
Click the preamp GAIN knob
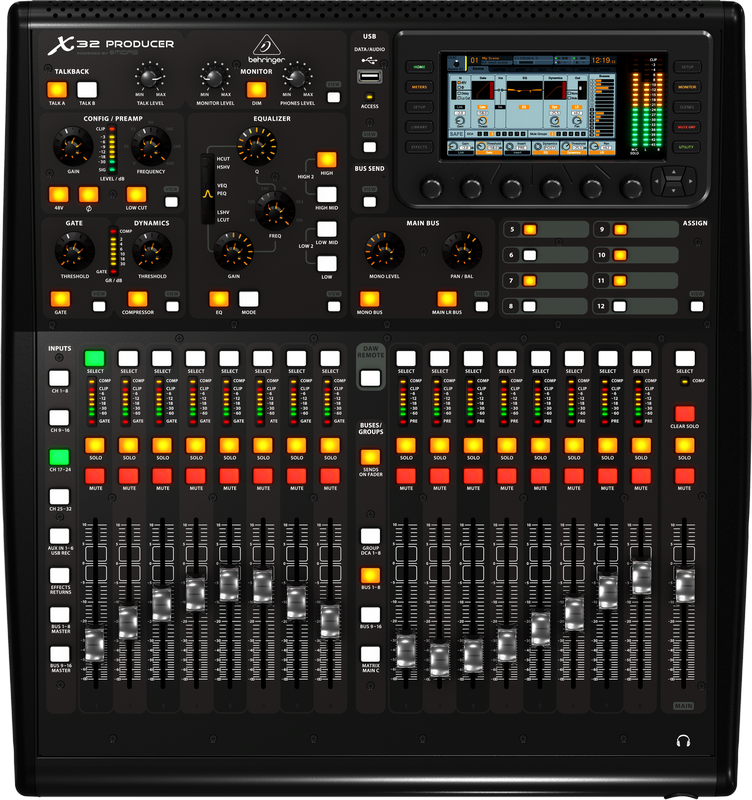(72, 149)
